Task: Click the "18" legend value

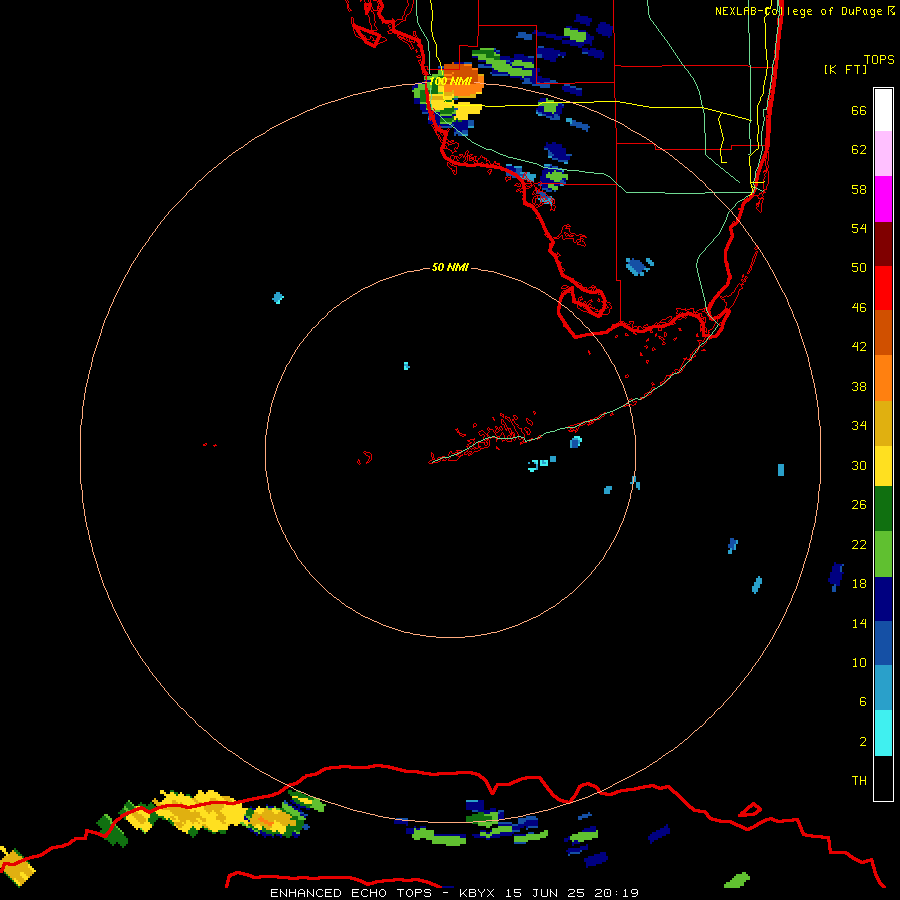Action: [859, 584]
